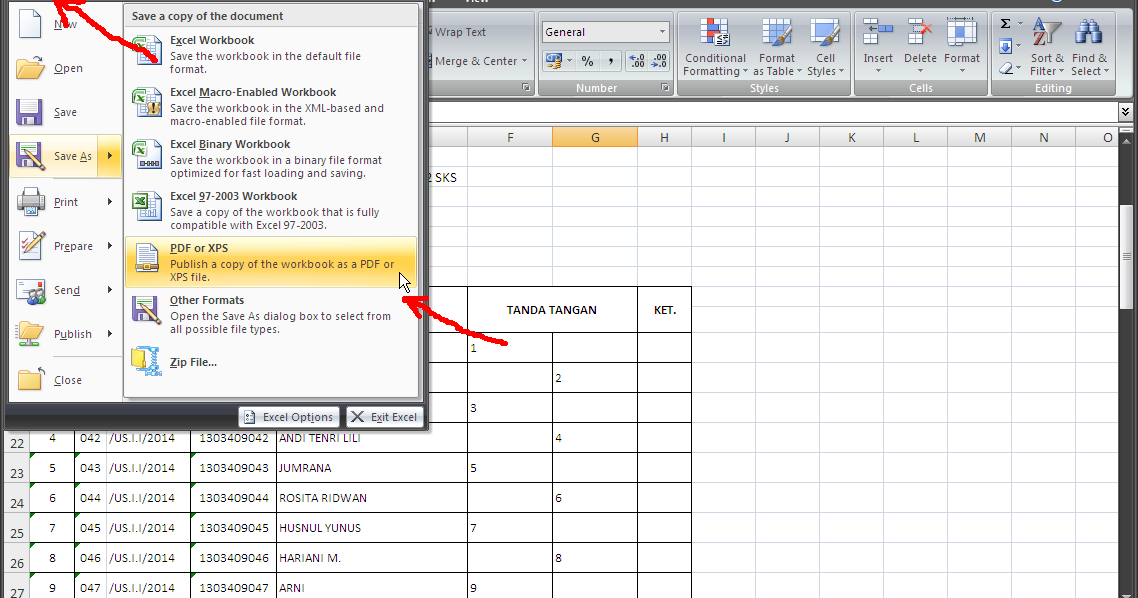Open the Find & Select menu

click(x=1089, y=48)
